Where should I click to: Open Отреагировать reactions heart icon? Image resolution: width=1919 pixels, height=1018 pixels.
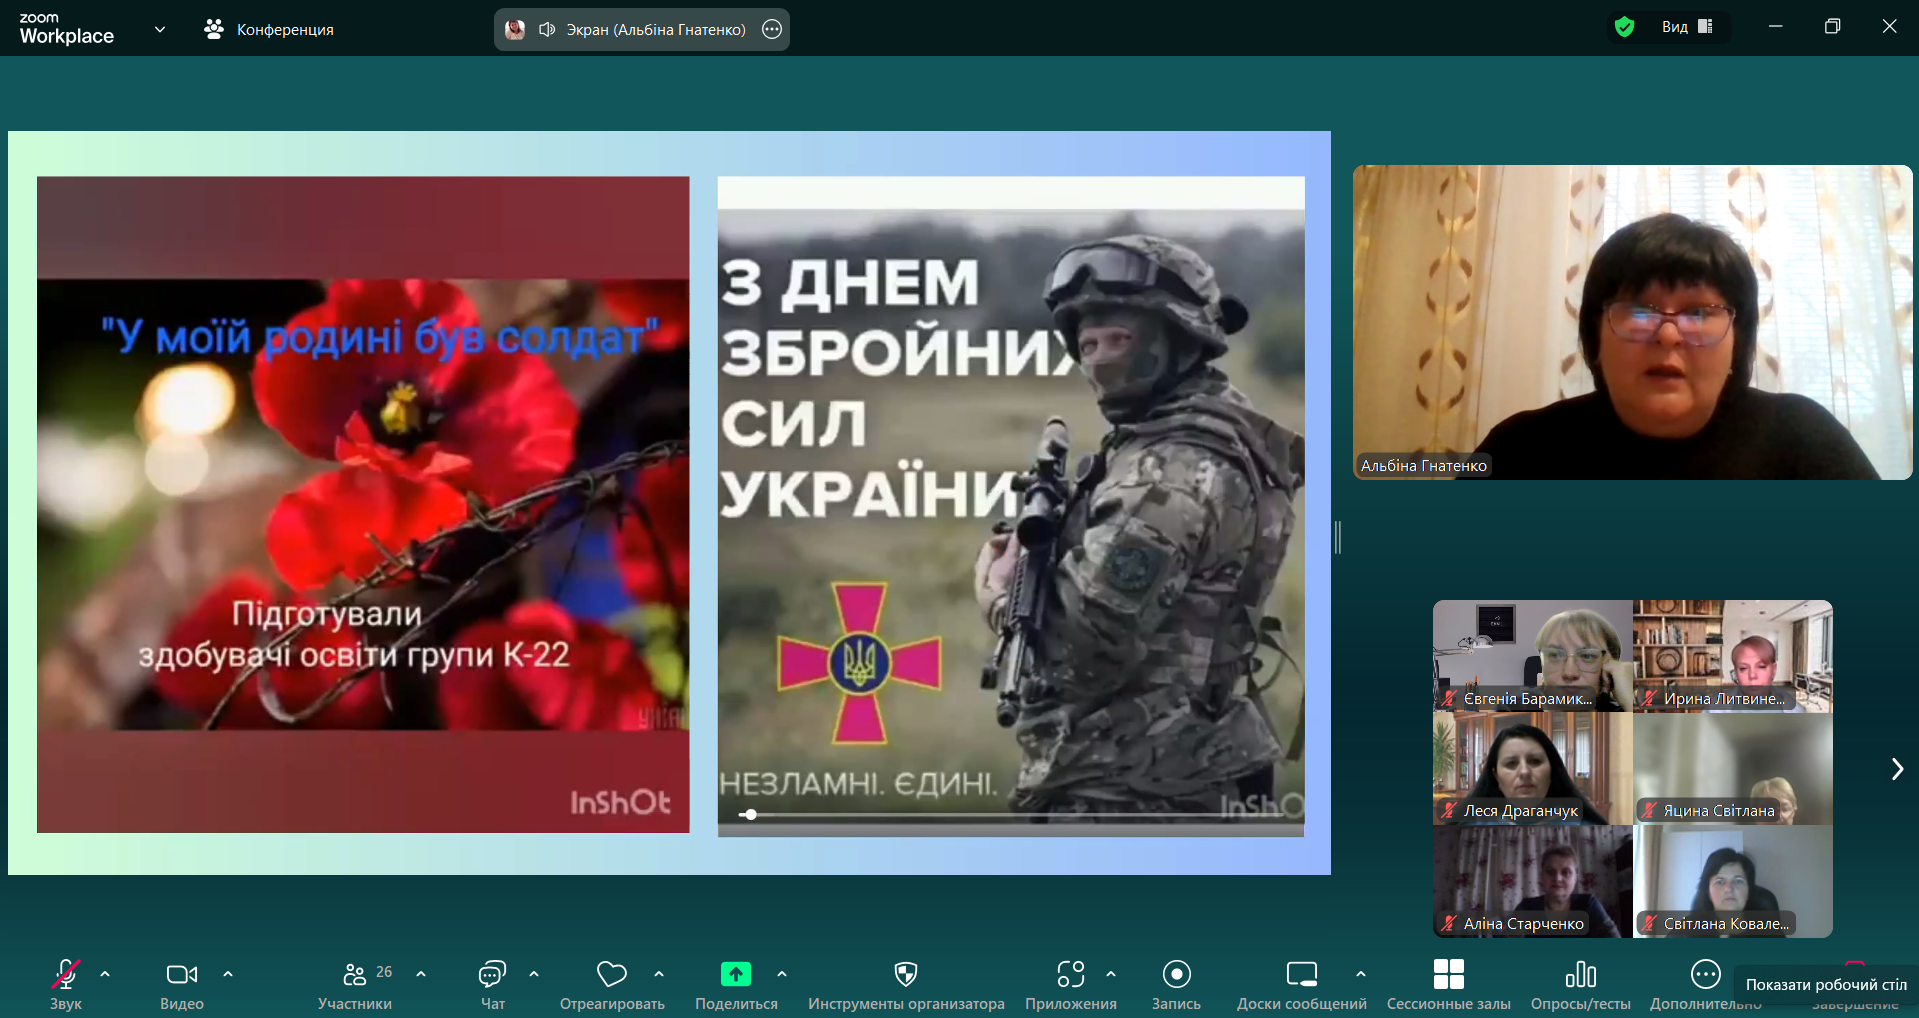click(x=612, y=974)
